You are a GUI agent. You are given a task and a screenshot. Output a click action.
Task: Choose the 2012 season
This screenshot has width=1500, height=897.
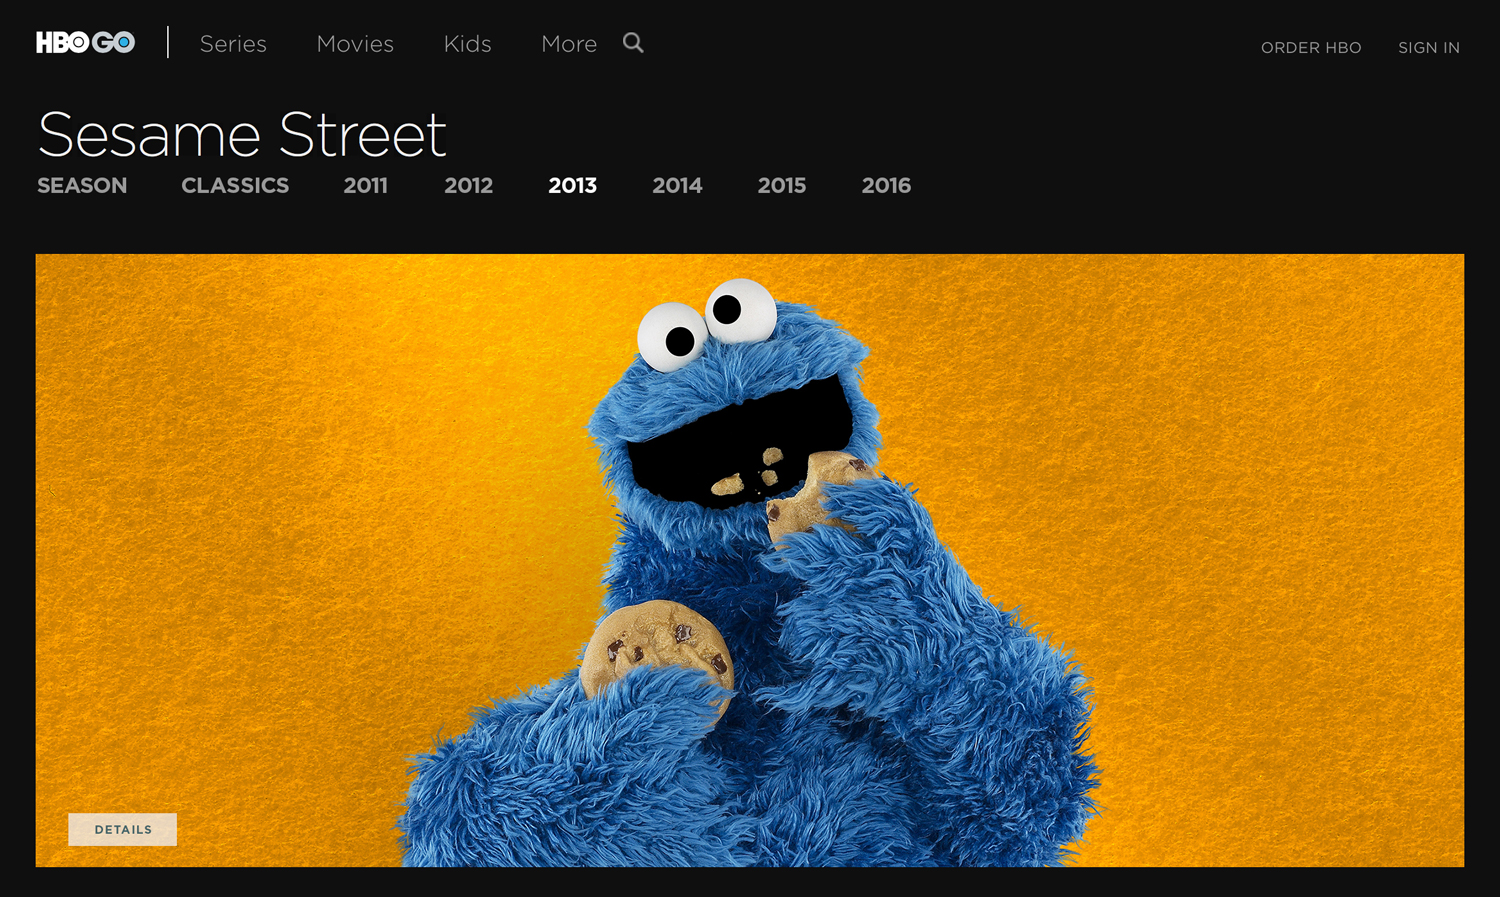point(468,185)
